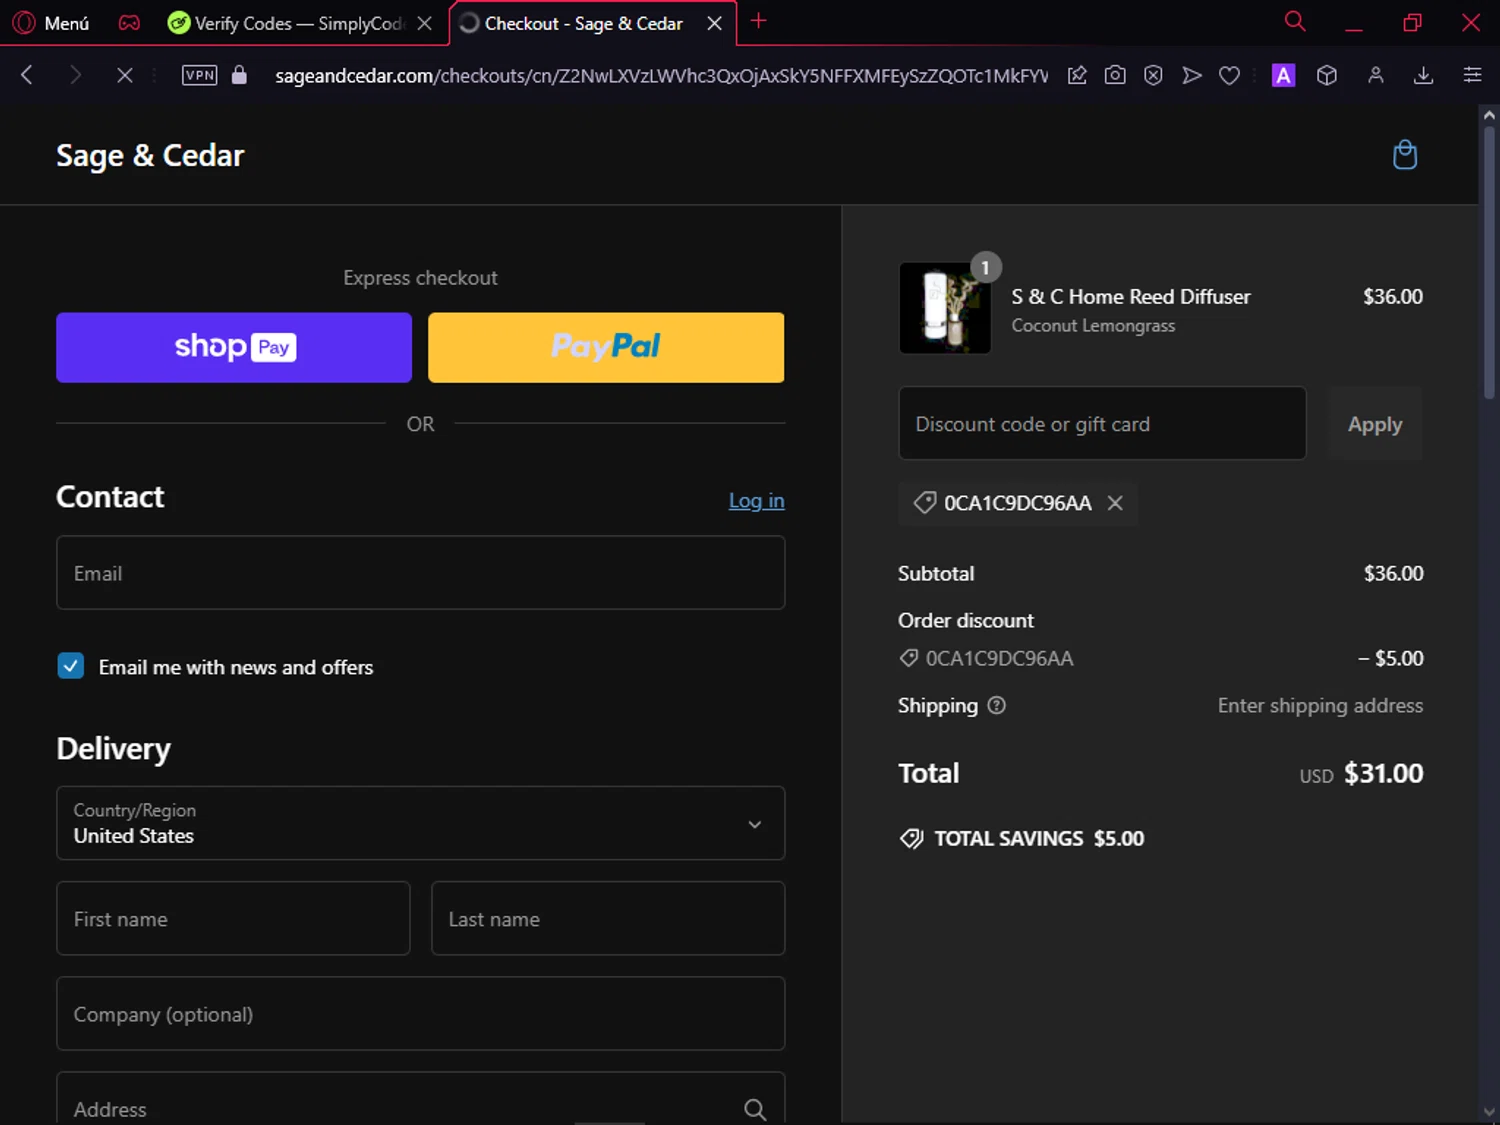Click the S & C Home Reed Diffuser name
Viewport: 1500px width, 1125px height.
pos(1131,297)
